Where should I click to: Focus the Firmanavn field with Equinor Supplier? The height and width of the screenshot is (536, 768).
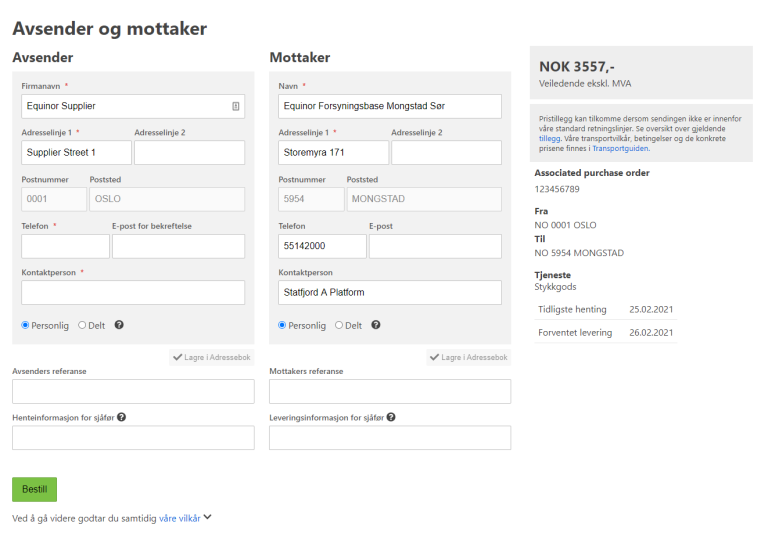coord(133,106)
